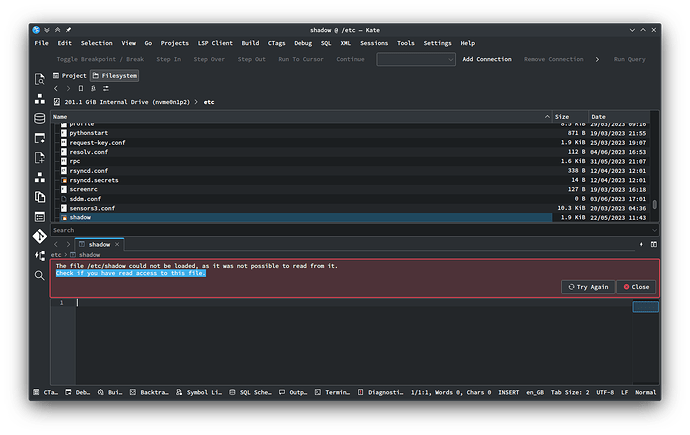Click the Kate application icon in title bar
690x435 pixels.
tap(36, 30)
